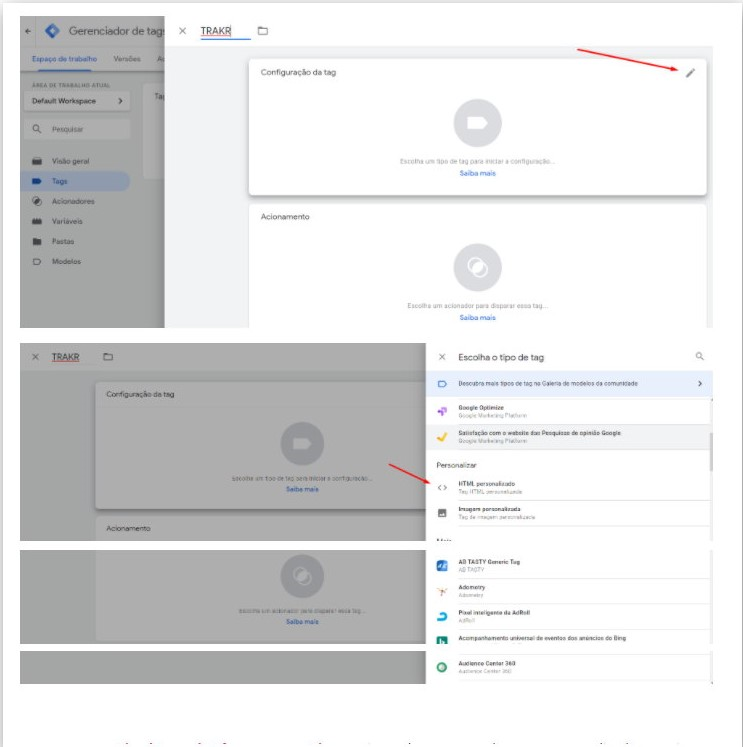743x747 pixels.
Task: Close the tag editor next to Gerenciador de tags
Action: pyautogui.click(x=182, y=31)
